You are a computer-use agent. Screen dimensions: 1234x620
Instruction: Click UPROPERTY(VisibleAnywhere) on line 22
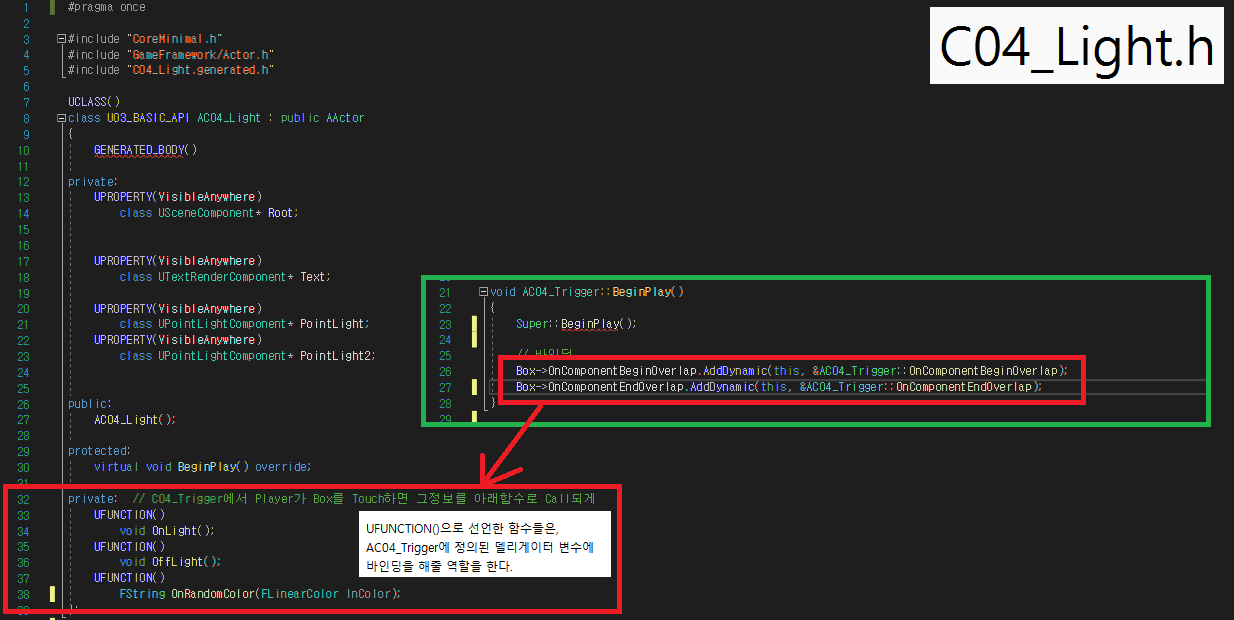point(178,340)
